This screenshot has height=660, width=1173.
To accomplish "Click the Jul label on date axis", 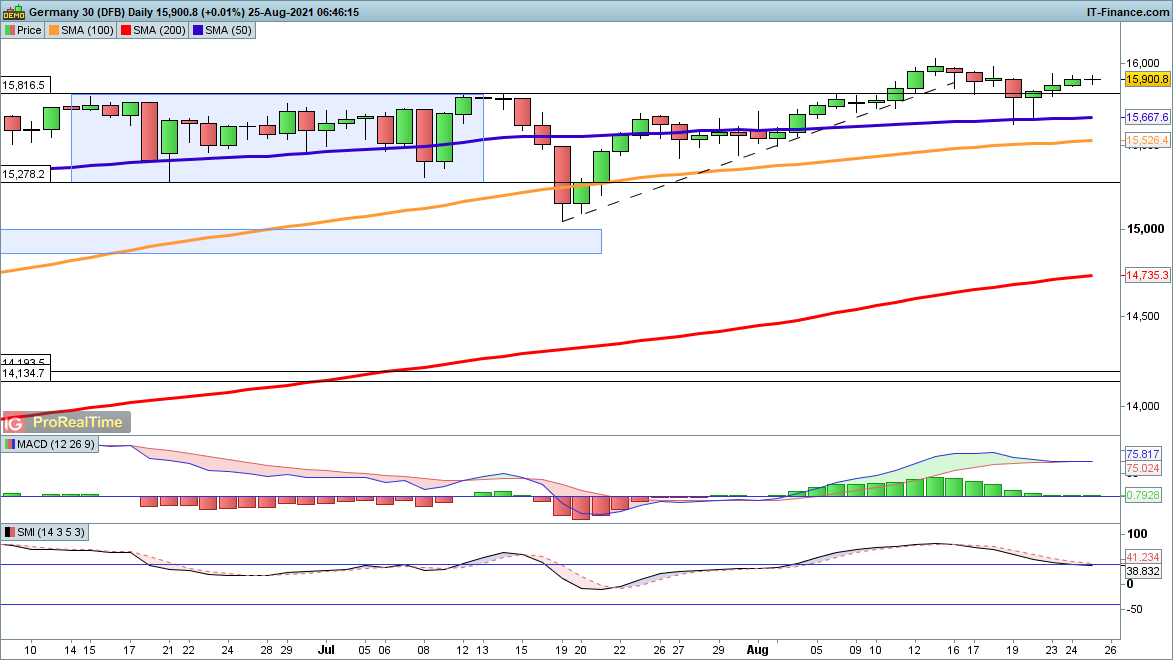I will click(x=327, y=650).
